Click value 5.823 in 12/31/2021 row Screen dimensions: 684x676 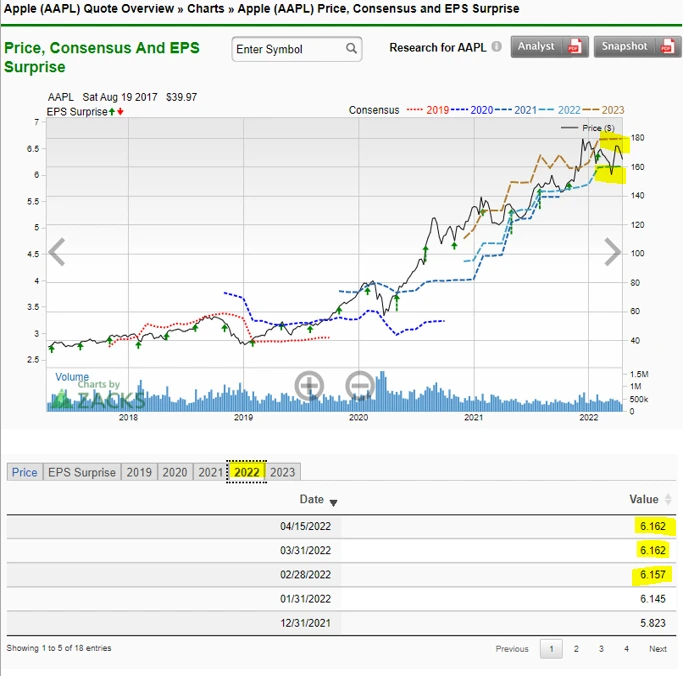click(x=653, y=623)
